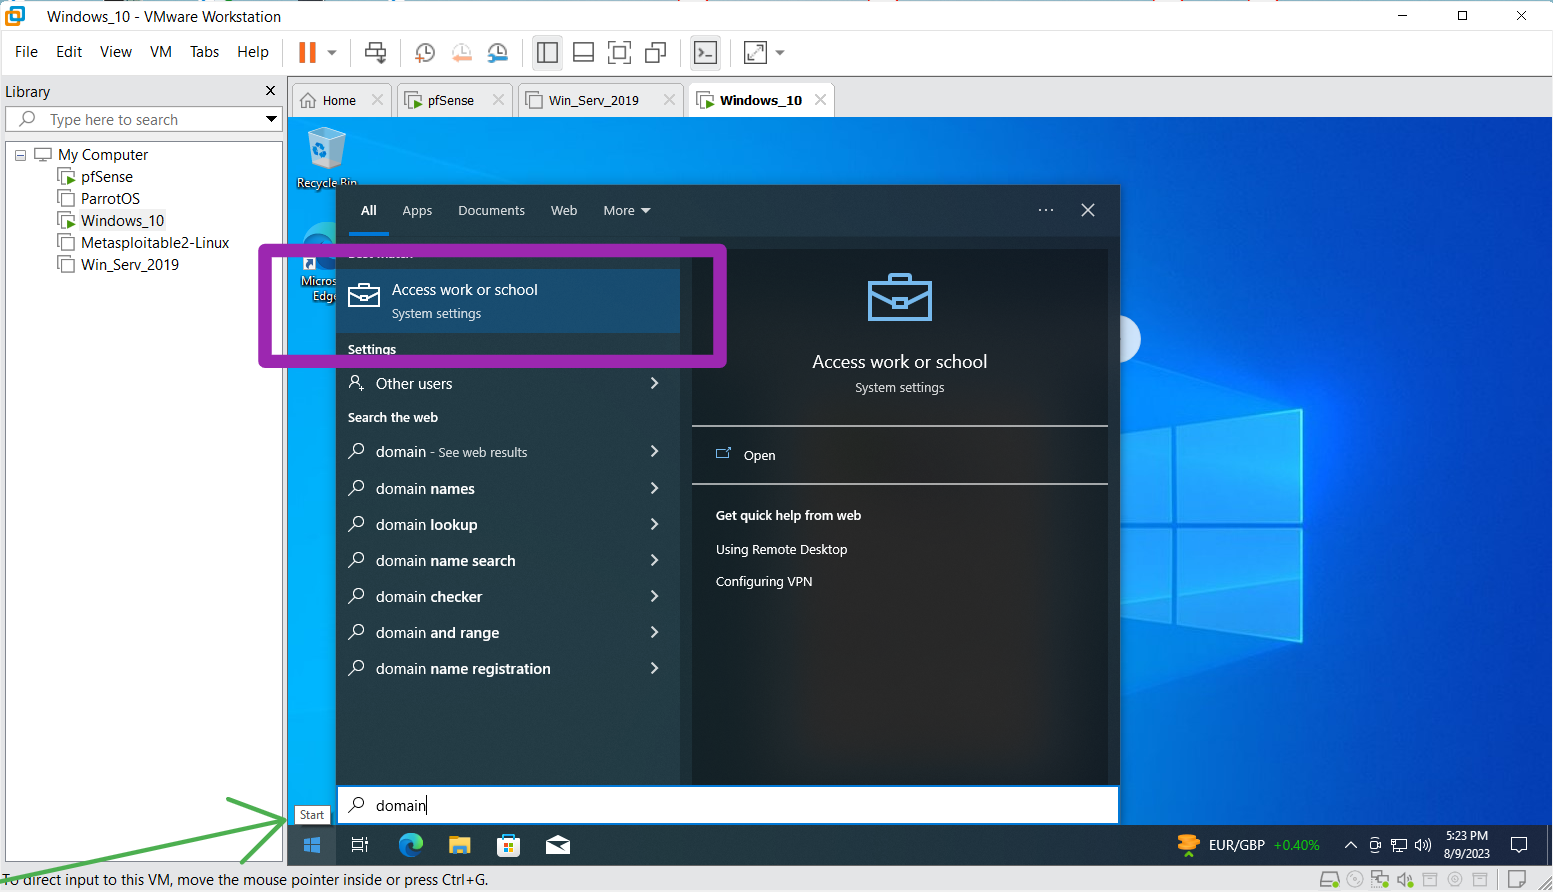Click the VMware hard disk status icon
The width and height of the screenshot is (1553, 892).
(x=1330, y=880)
